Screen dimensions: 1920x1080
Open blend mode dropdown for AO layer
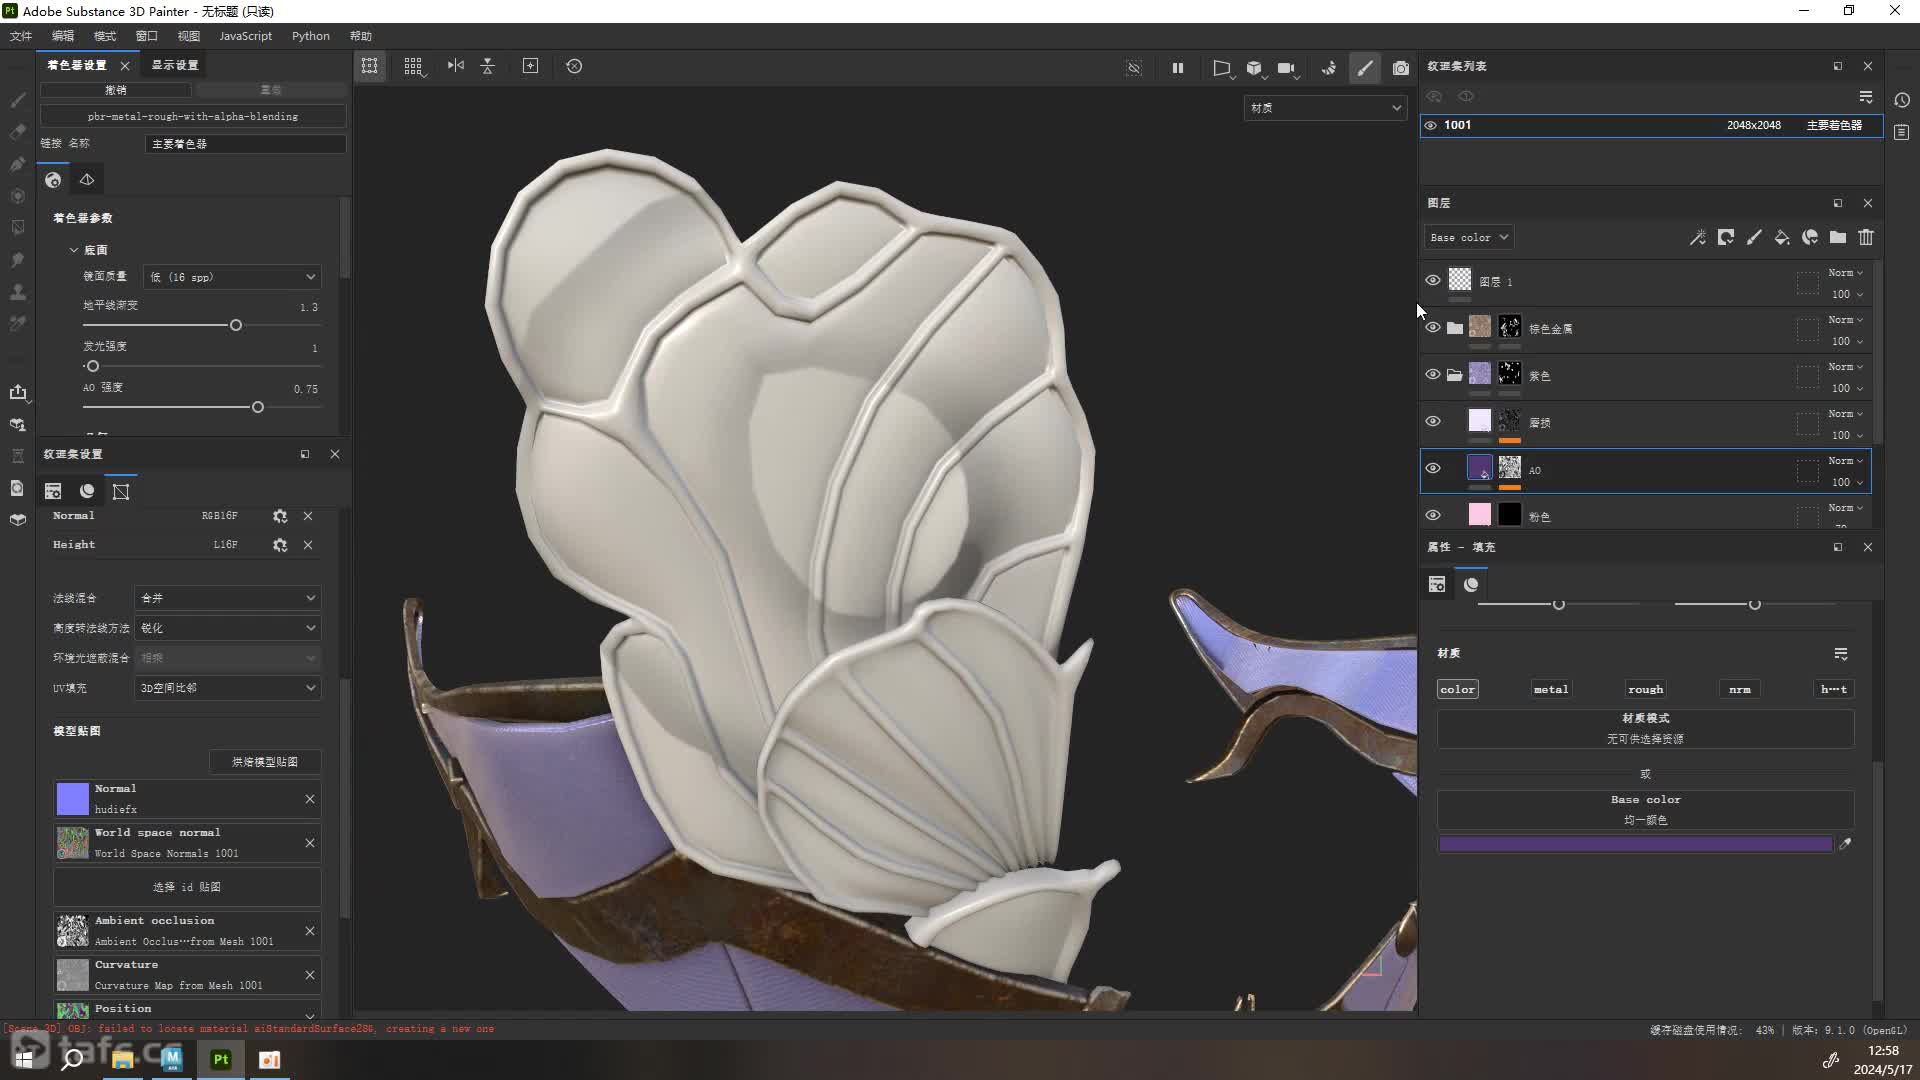1846,461
